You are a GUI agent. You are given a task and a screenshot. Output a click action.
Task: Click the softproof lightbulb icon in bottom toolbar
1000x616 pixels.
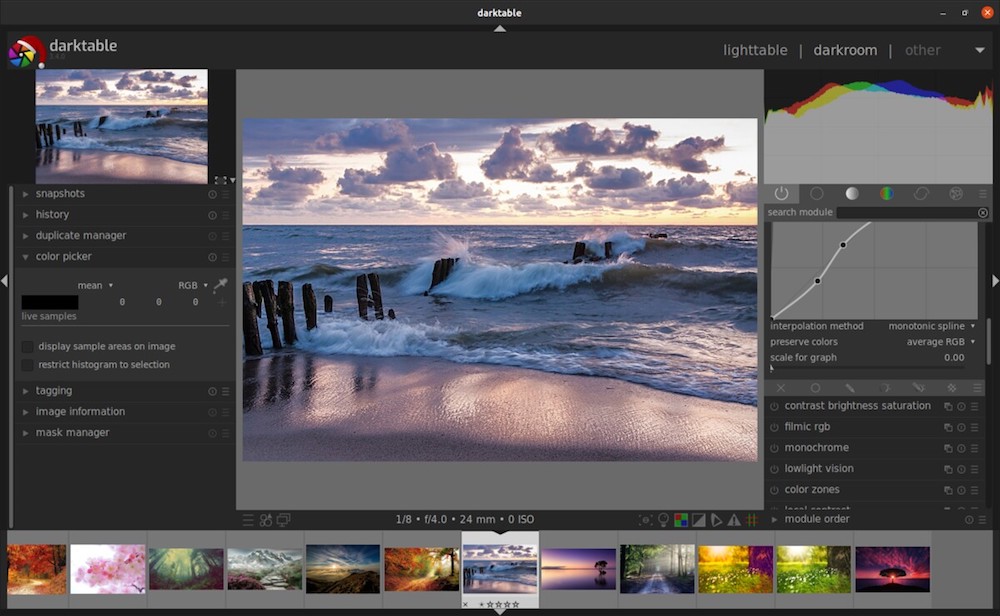point(663,520)
